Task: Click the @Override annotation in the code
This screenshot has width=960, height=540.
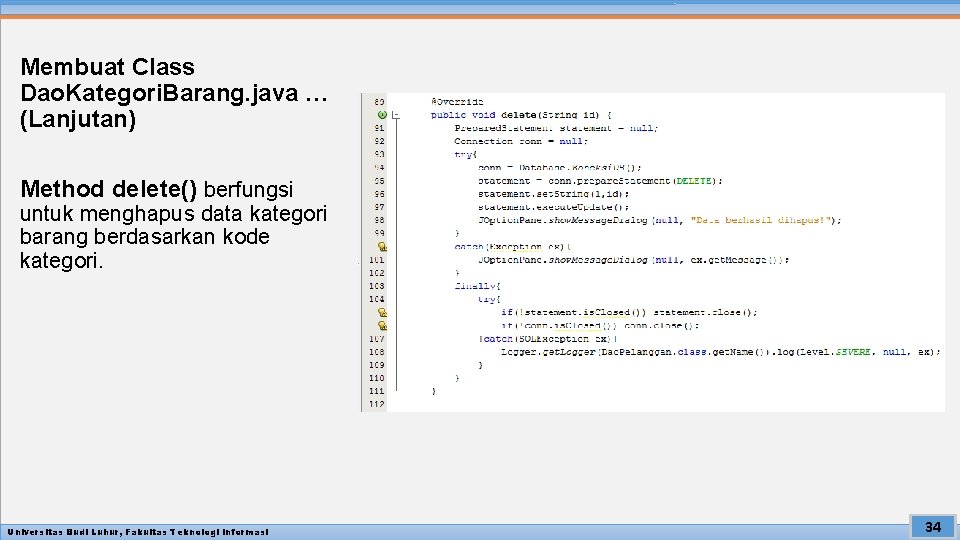Action: [x=457, y=102]
